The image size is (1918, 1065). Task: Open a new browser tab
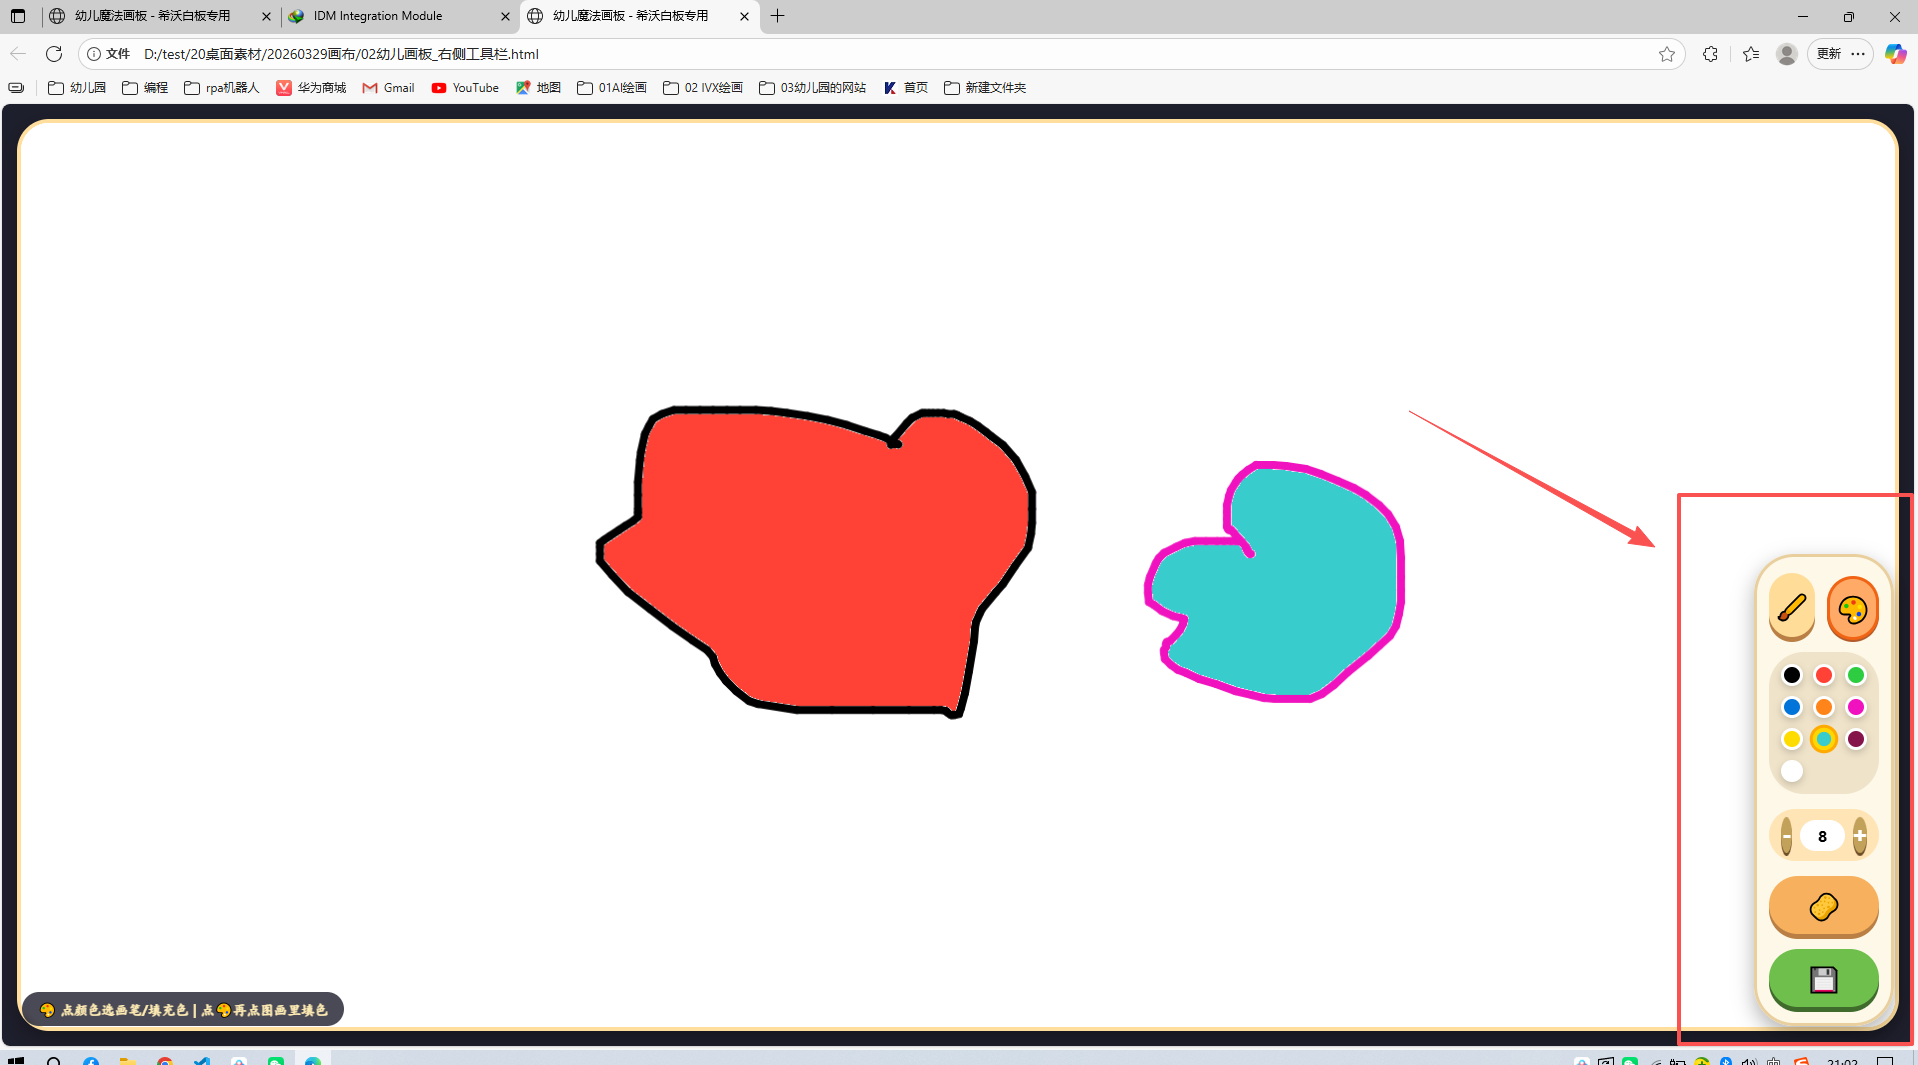point(777,16)
